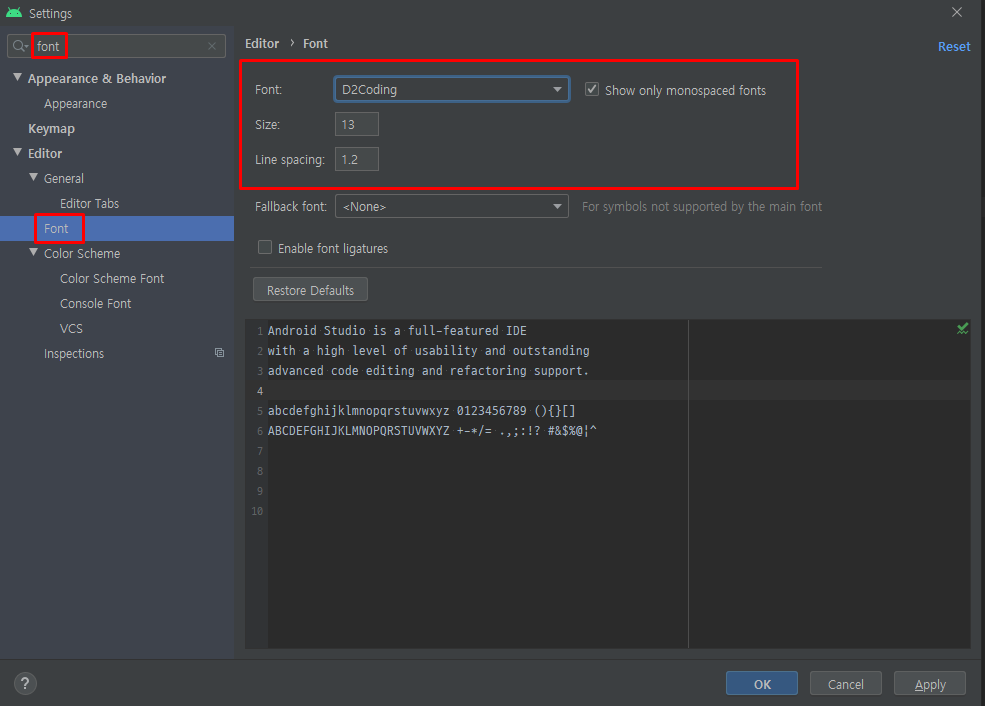The image size is (985, 706).
Task: Click the Editor breadcrumb
Action: pos(262,43)
